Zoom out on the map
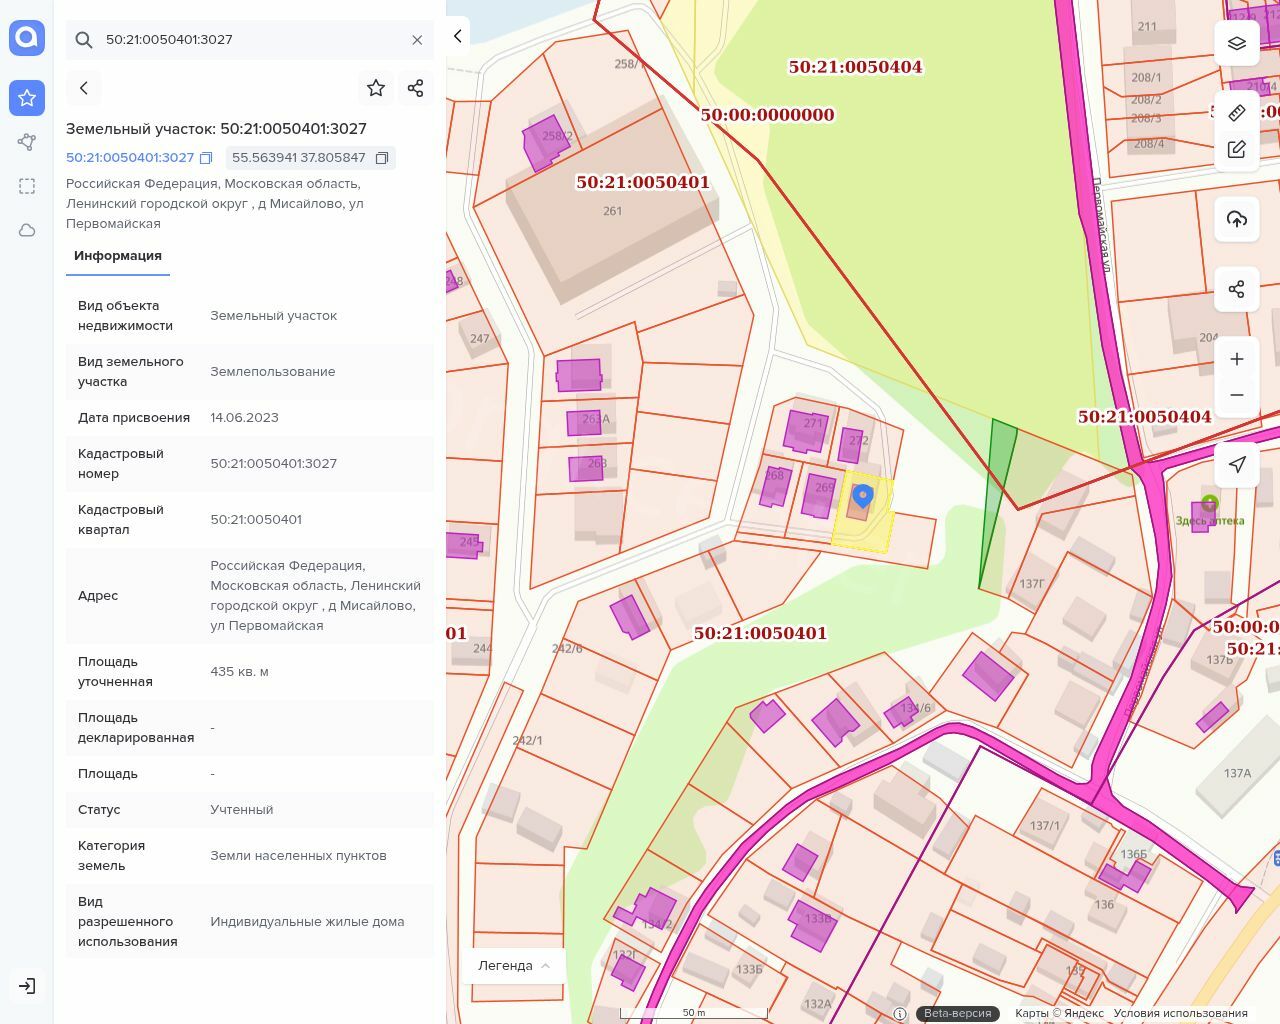Screen dimensions: 1280x1024 [1237, 395]
